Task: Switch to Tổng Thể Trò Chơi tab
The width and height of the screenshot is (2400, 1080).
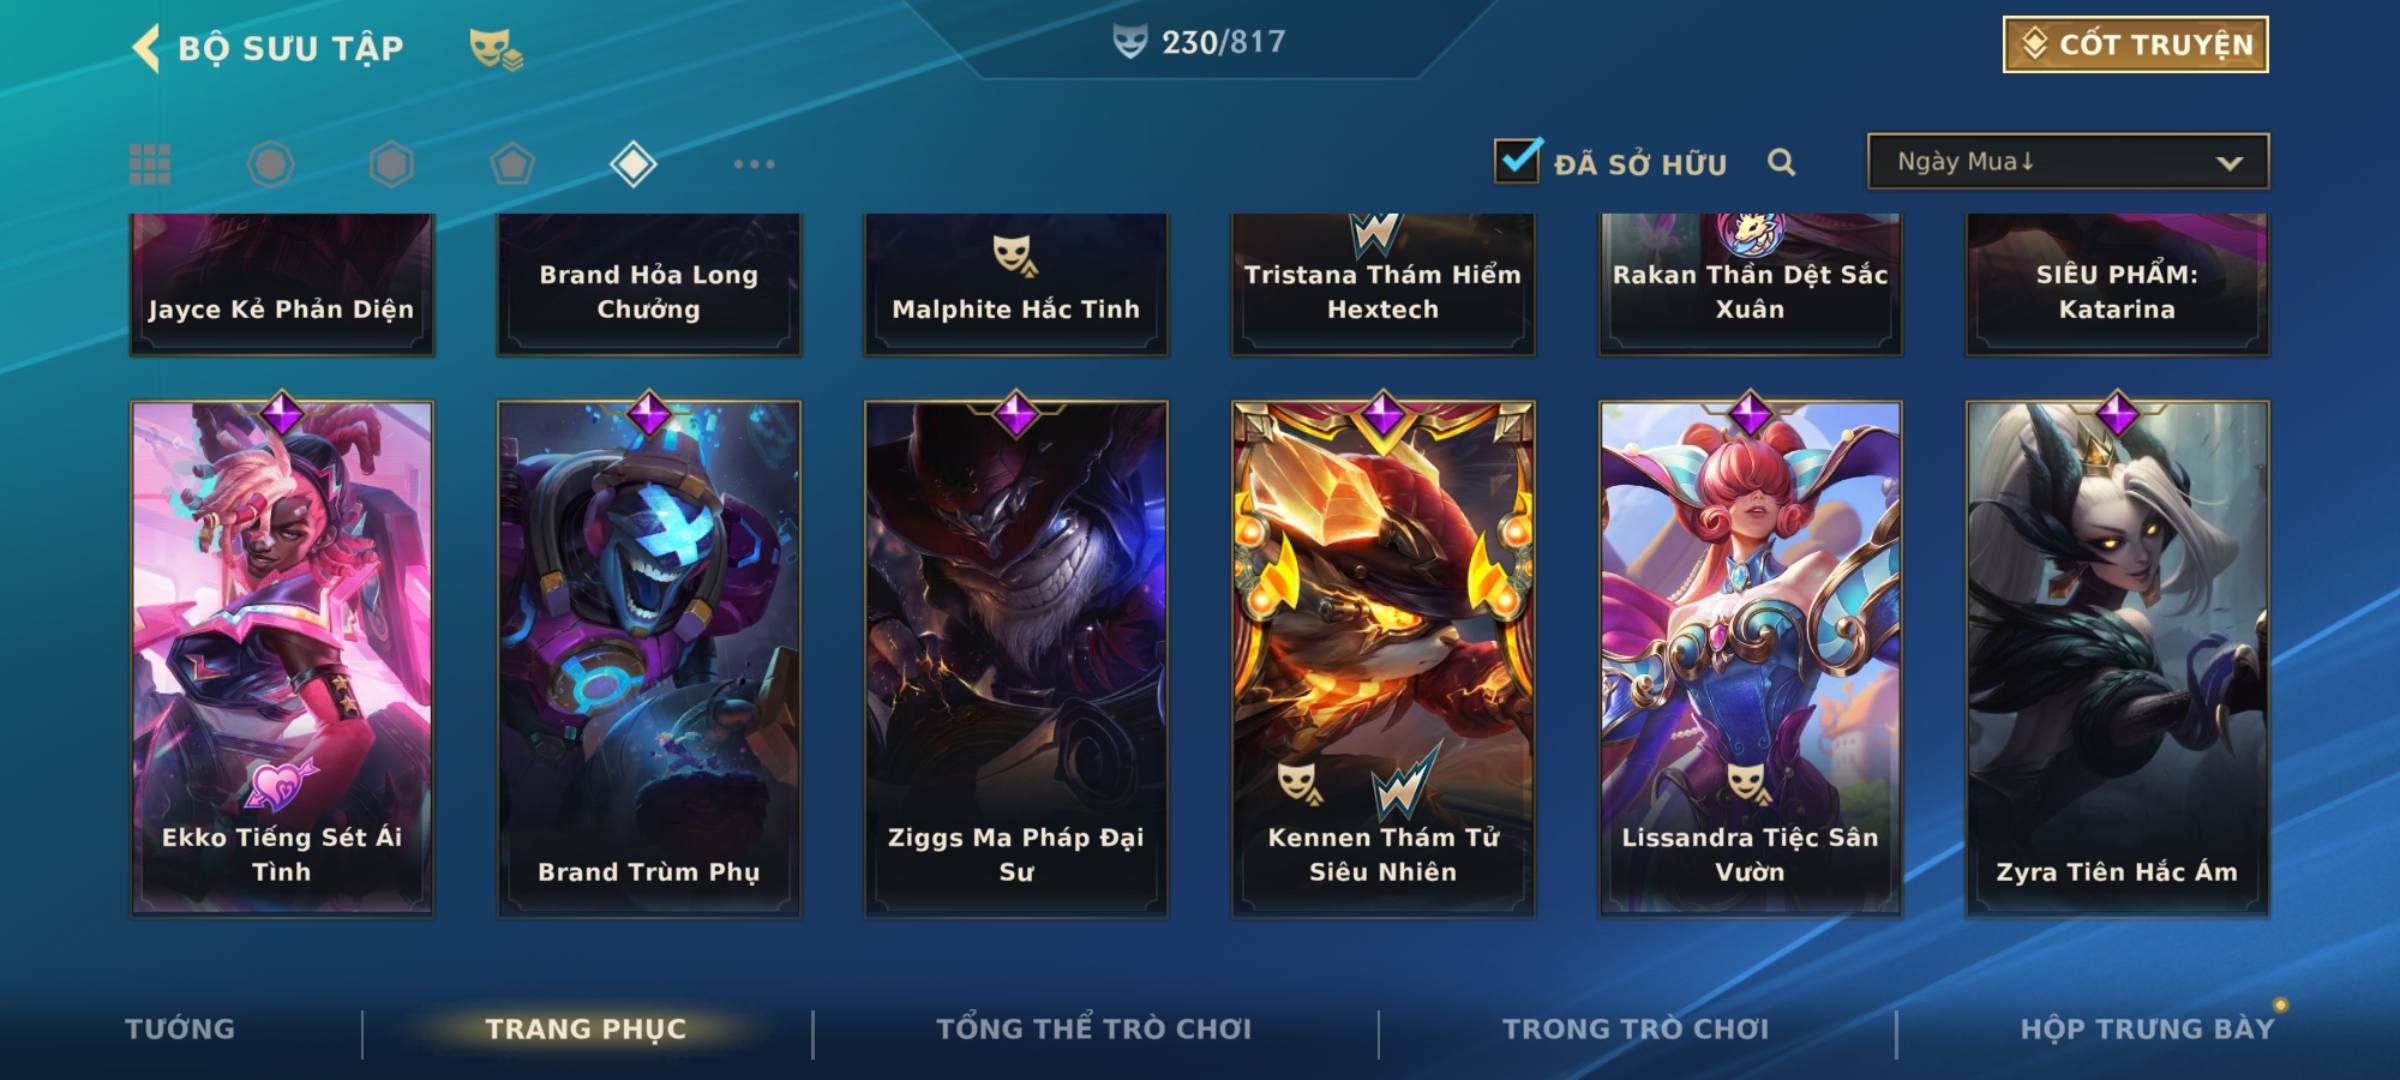Action: [x=1094, y=1029]
